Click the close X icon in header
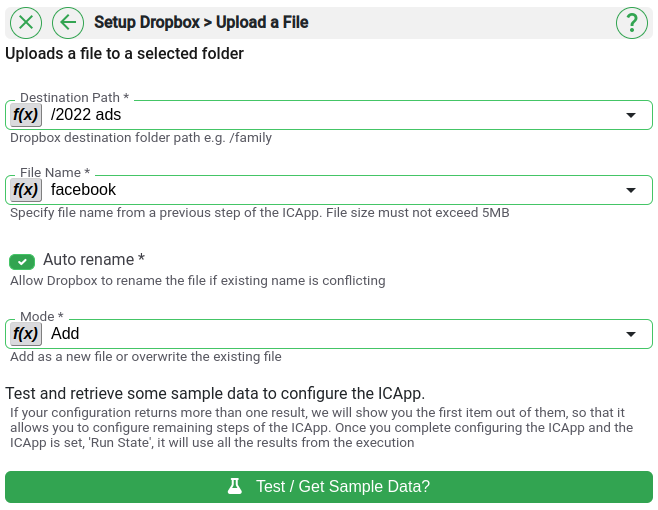The width and height of the screenshot is (658, 510). point(26,22)
